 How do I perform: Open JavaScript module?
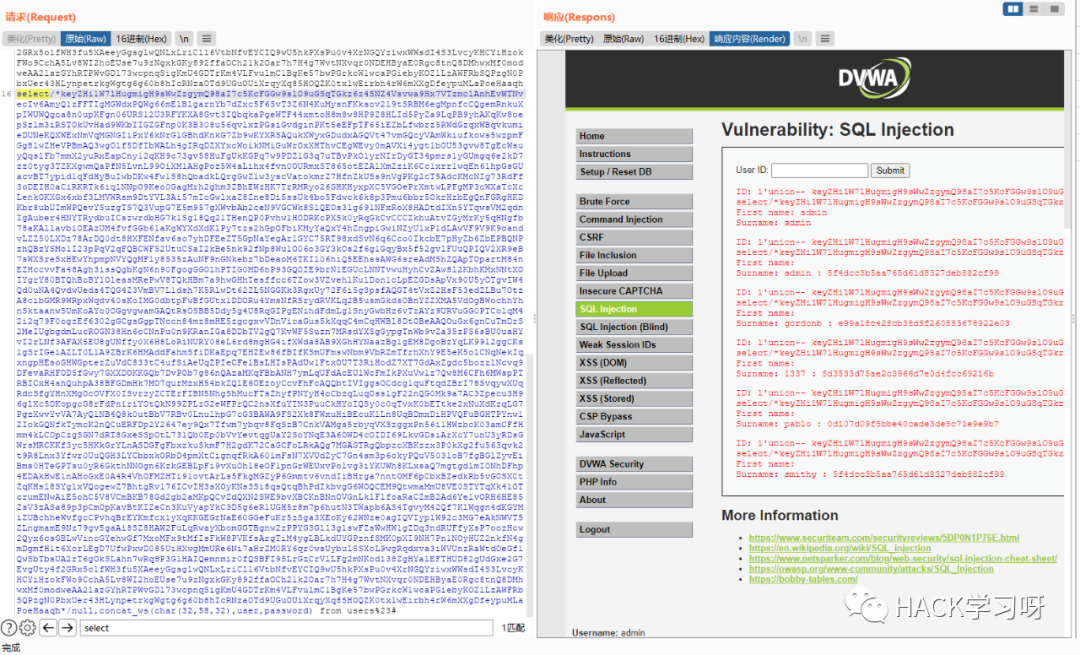(x=634, y=434)
